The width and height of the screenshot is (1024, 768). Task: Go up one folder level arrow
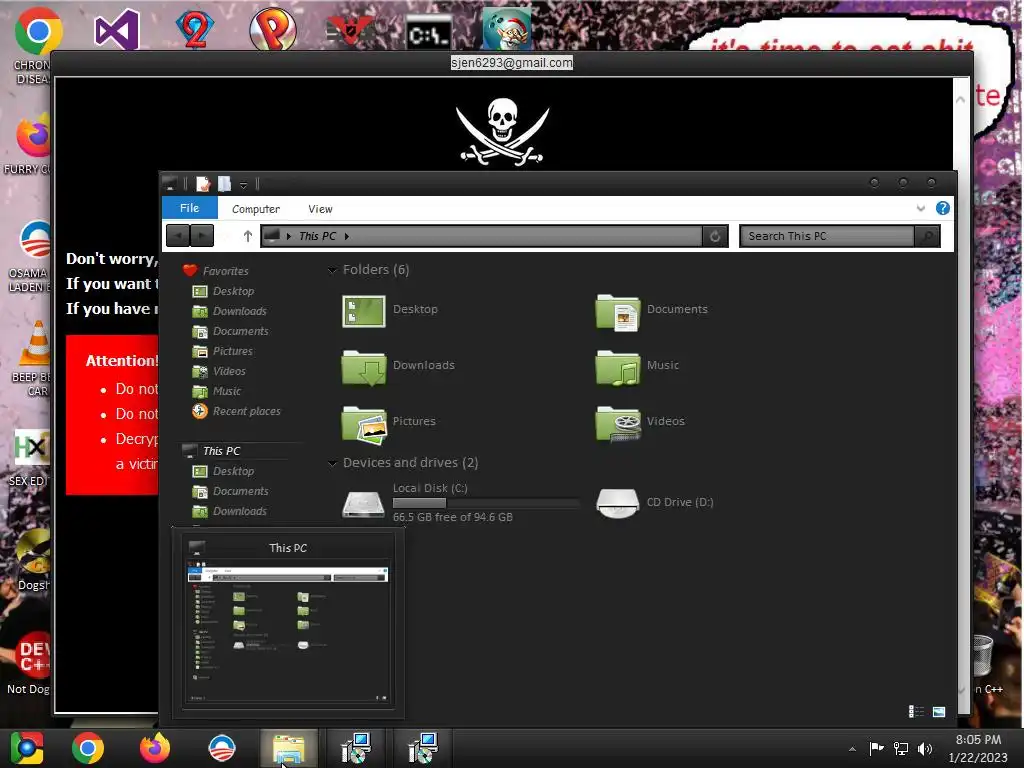click(x=248, y=236)
